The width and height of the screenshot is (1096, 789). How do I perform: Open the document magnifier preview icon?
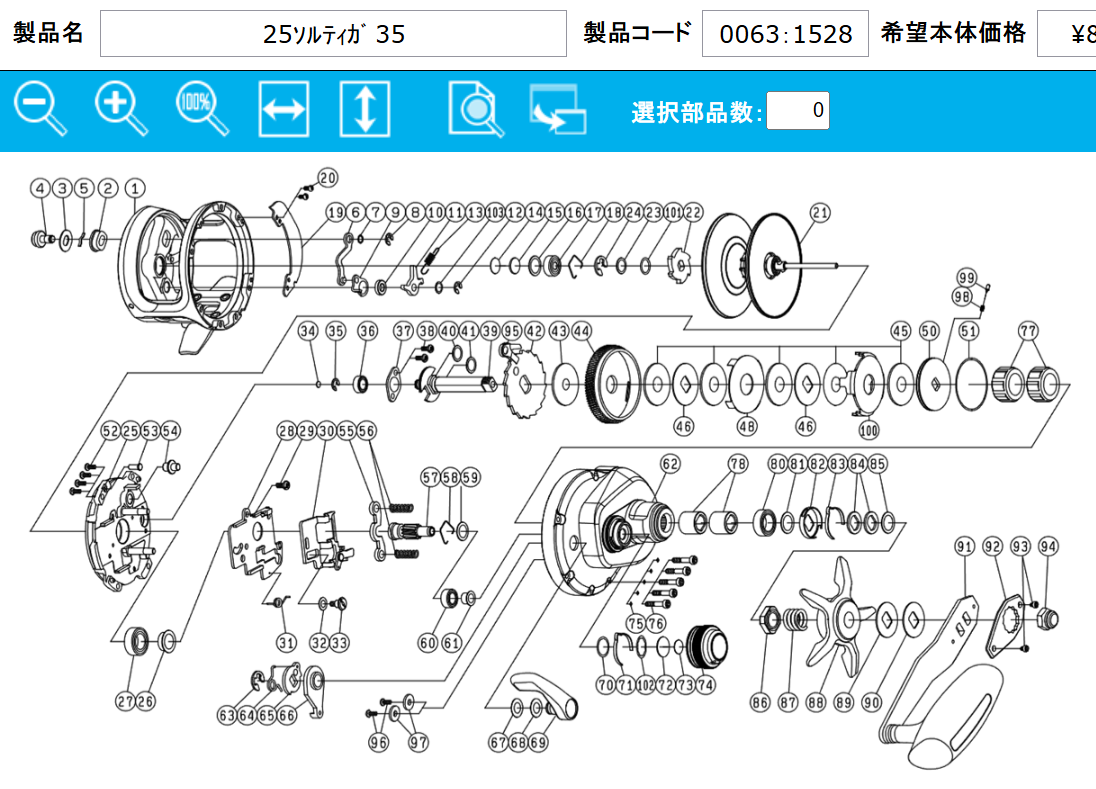coord(476,109)
